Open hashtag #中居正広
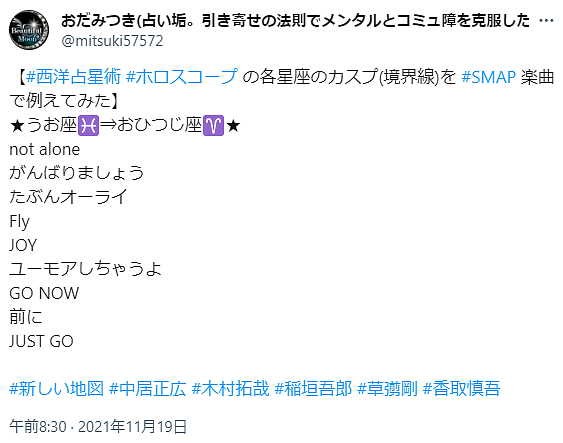563x443 pixels. pyautogui.click(x=148, y=388)
